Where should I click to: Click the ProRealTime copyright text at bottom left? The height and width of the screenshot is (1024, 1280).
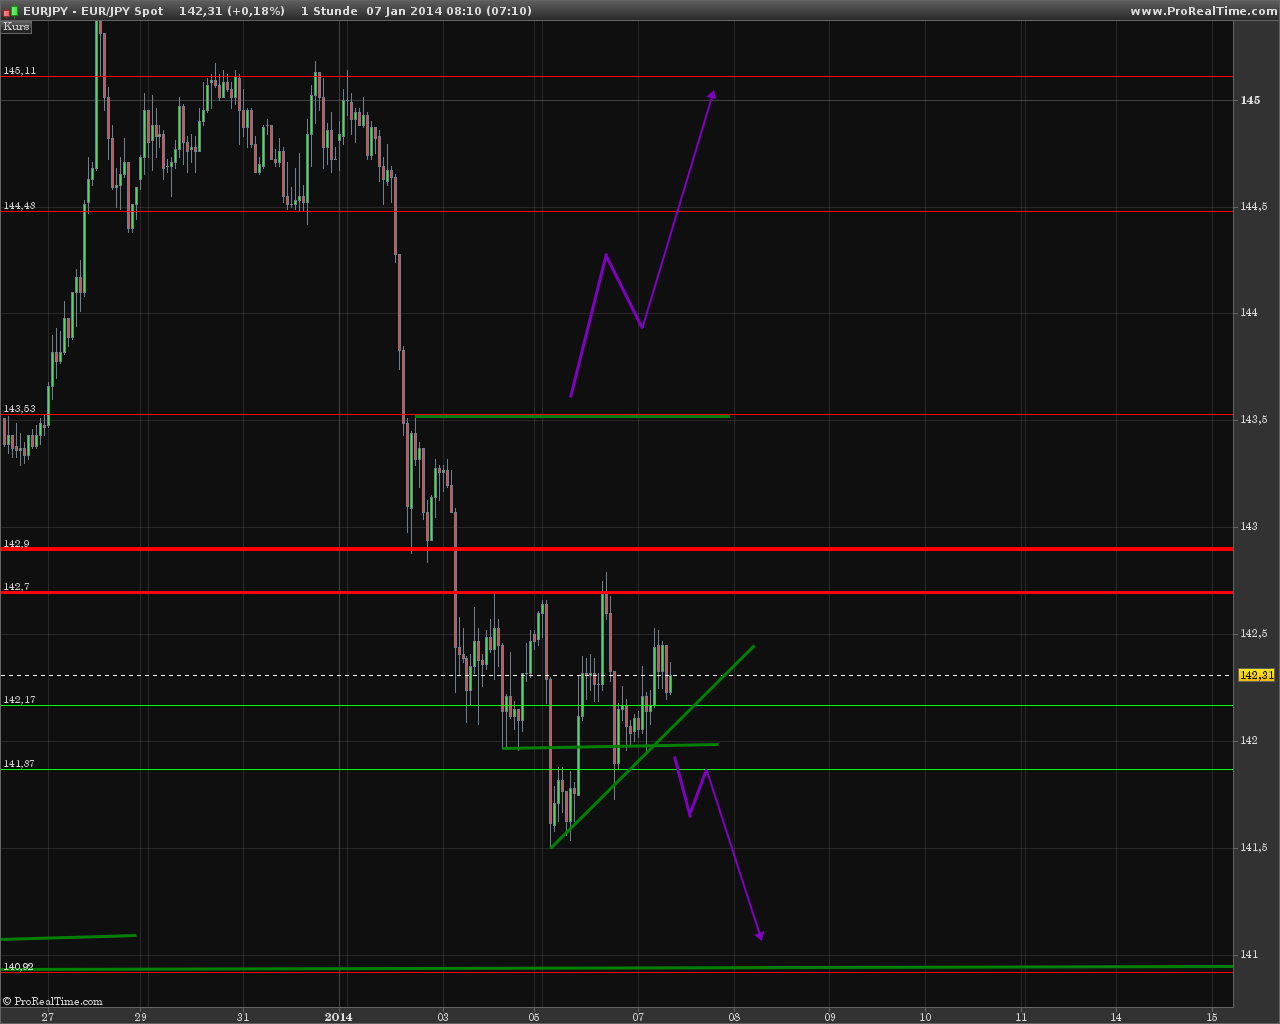coord(52,1001)
